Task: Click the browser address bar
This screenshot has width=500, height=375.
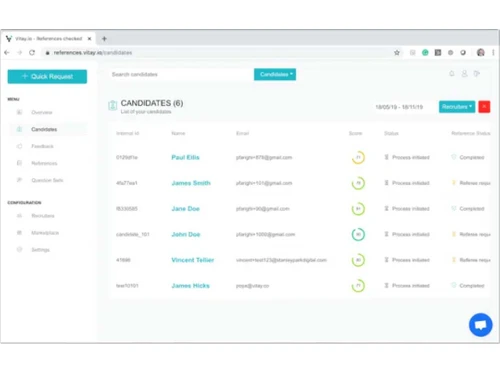Action: pos(220,53)
